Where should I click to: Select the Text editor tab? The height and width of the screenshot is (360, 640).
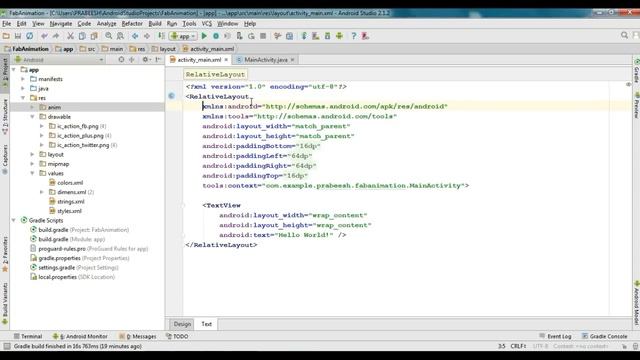click(x=207, y=324)
